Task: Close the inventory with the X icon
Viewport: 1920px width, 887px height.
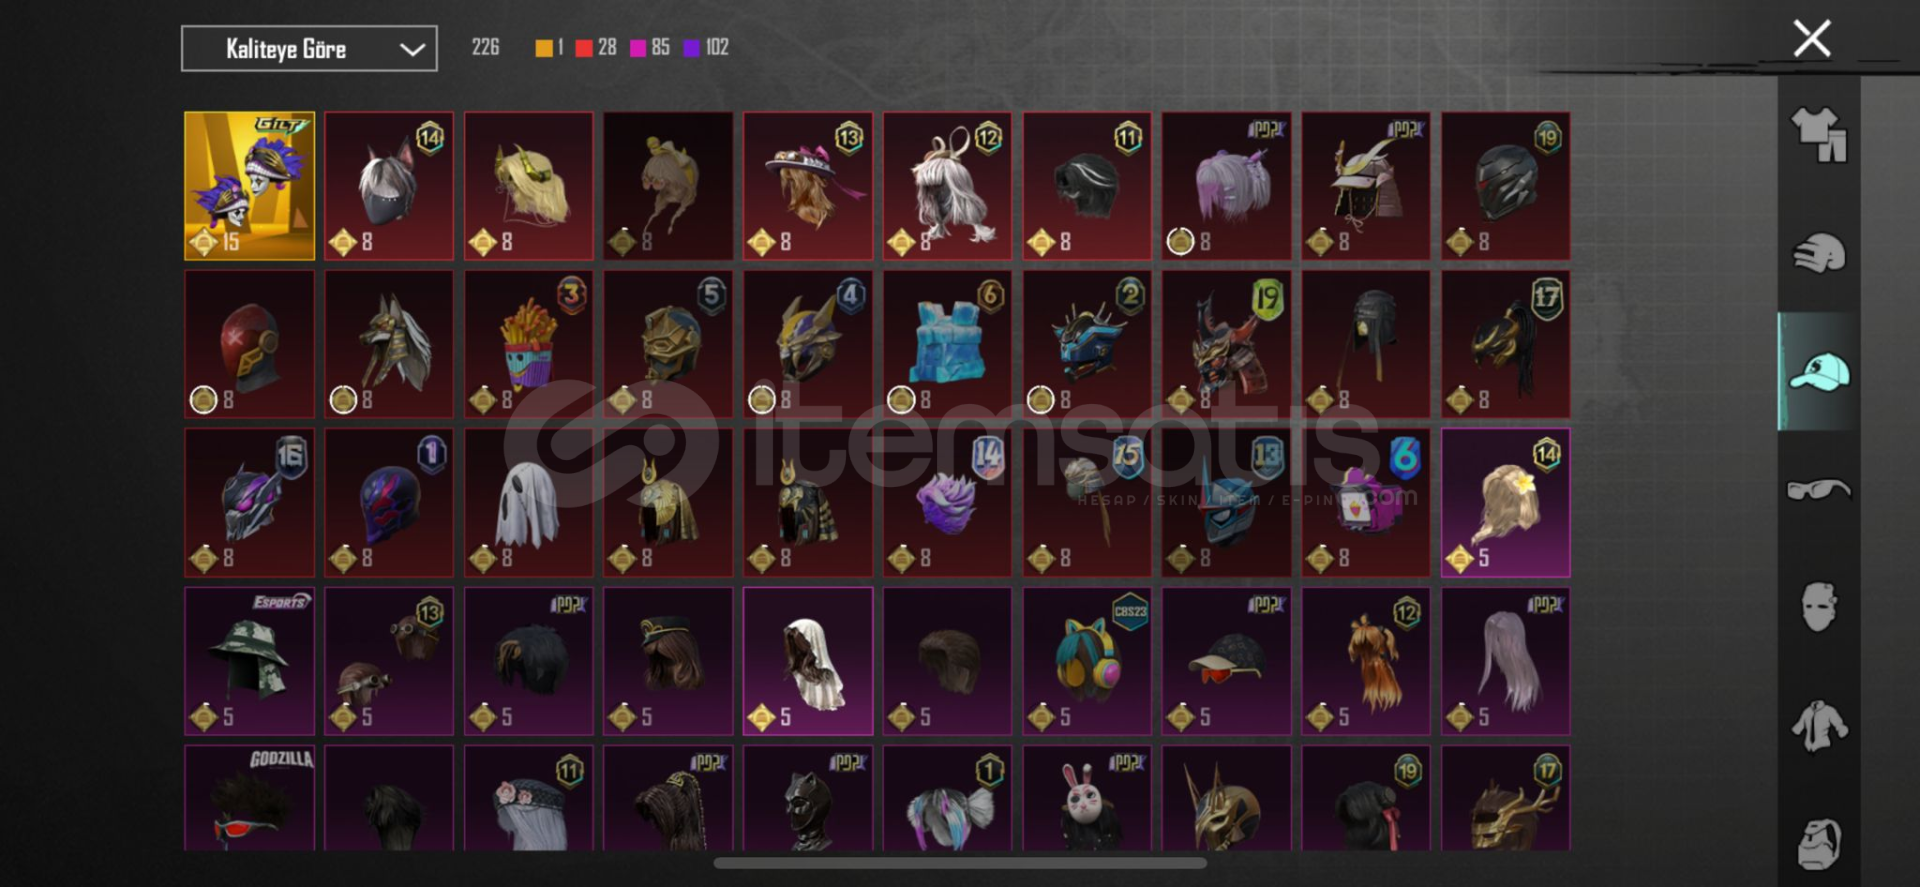Action: pyautogui.click(x=1812, y=39)
